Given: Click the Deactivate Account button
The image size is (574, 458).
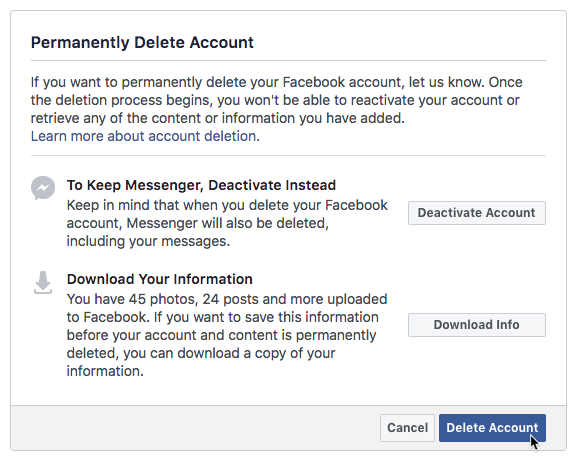Looking at the screenshot, I should point(477,213).
